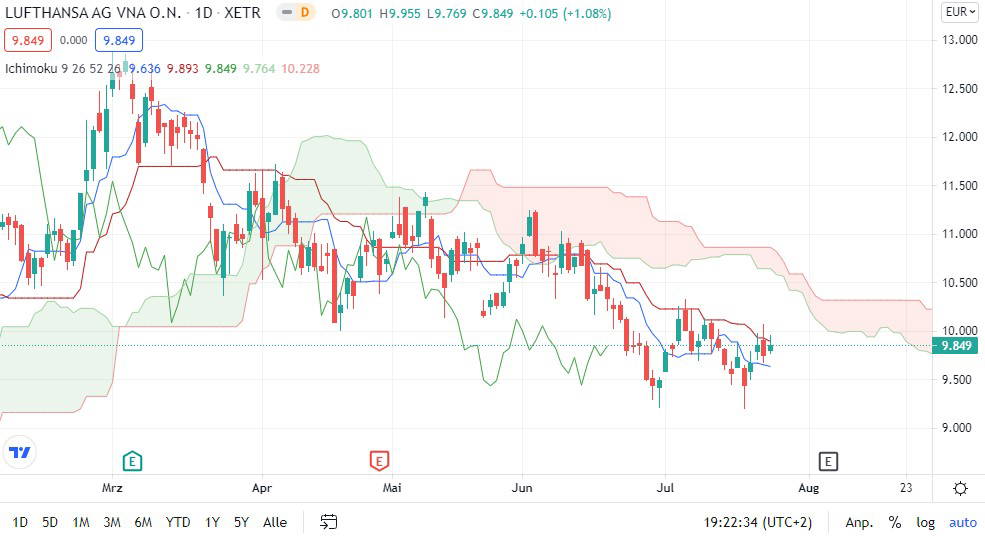This screenshot has width=985, height=536.
Task: Select the 1D time range
Action: tap(20, 522)
